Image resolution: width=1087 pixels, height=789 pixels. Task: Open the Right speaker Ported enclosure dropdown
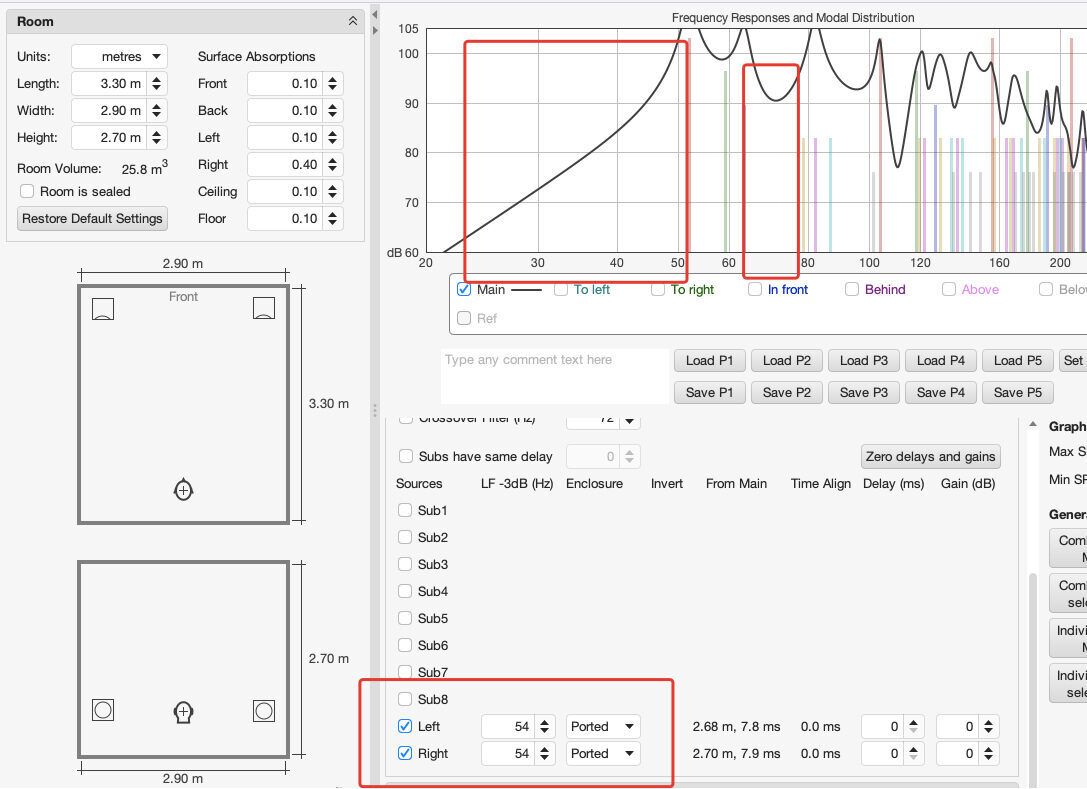(x=603, y=754)
